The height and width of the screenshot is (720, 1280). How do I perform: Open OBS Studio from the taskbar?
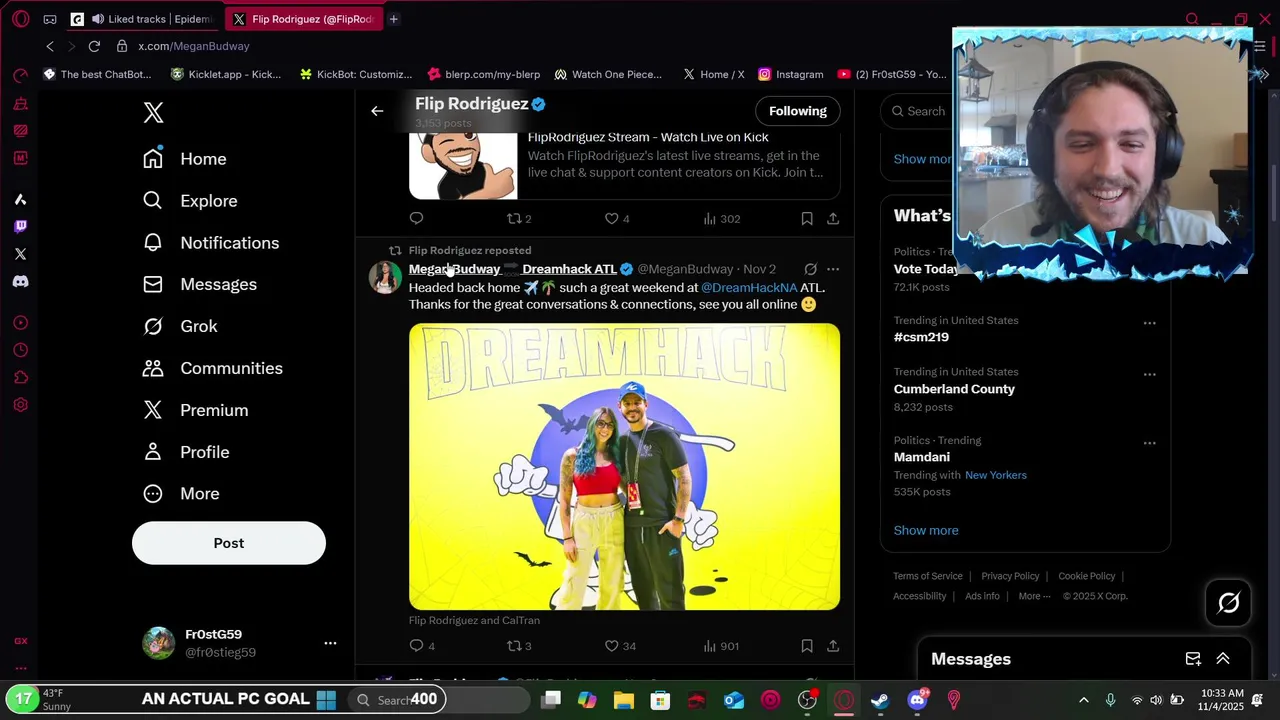click(x=807, y=700)
